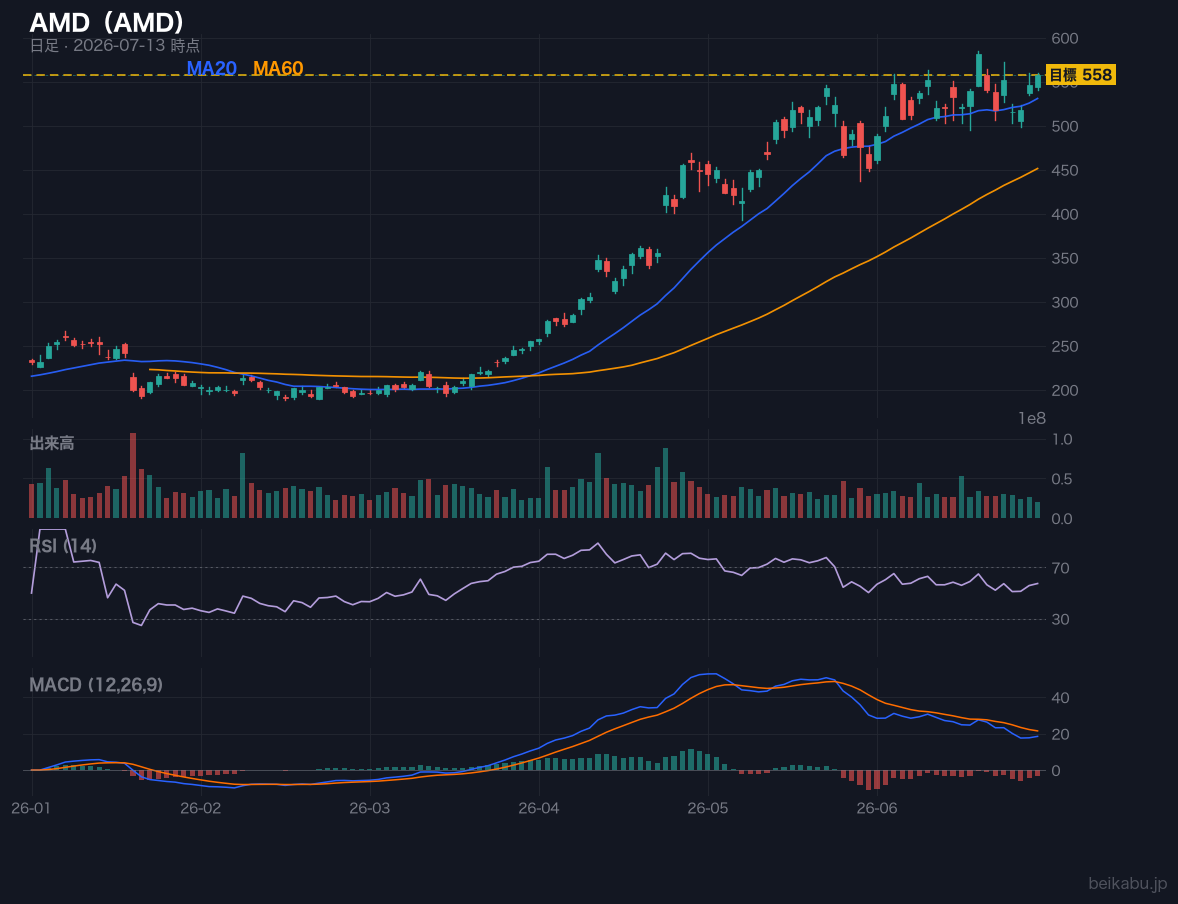Screen dimensions: 1178x904
Task: Click the 600 price axis label
Action: tap(1065, 38)
